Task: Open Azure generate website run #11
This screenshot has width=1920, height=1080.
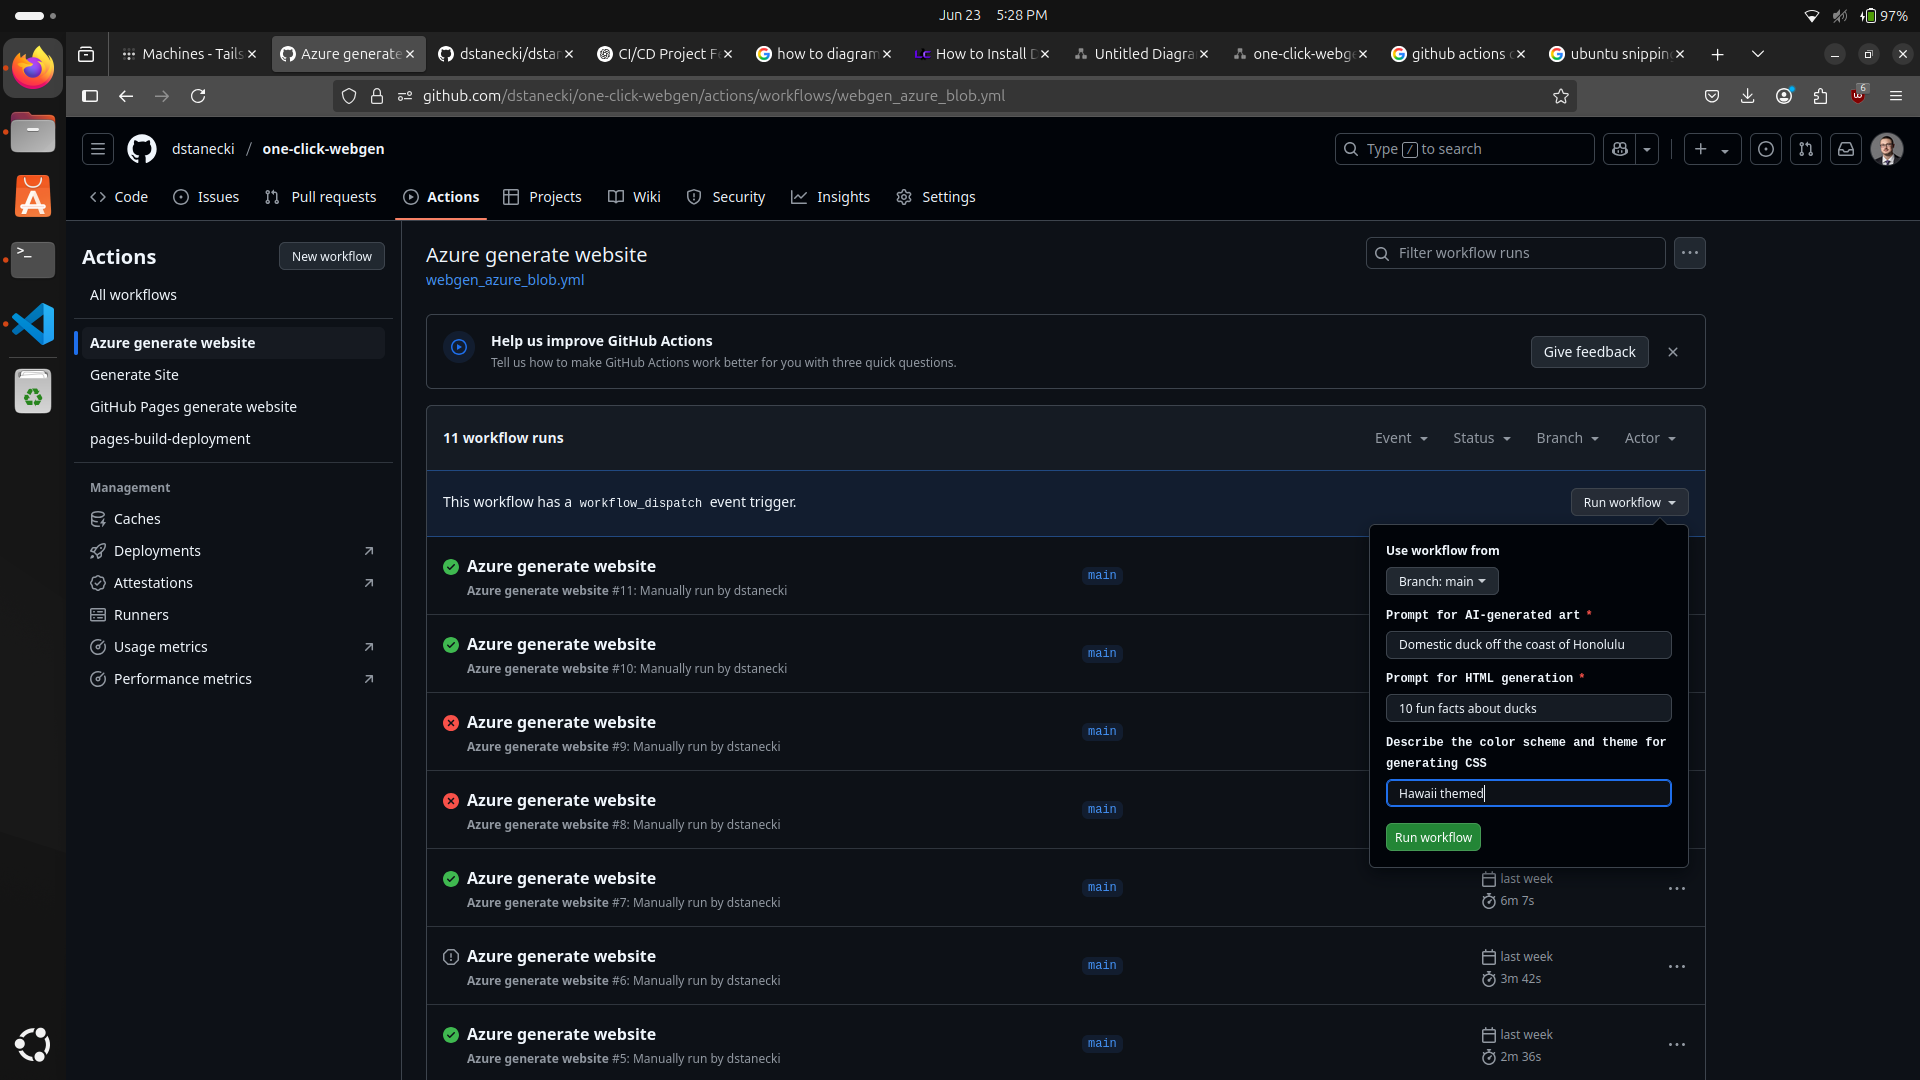Action: (x=561, y=566)
